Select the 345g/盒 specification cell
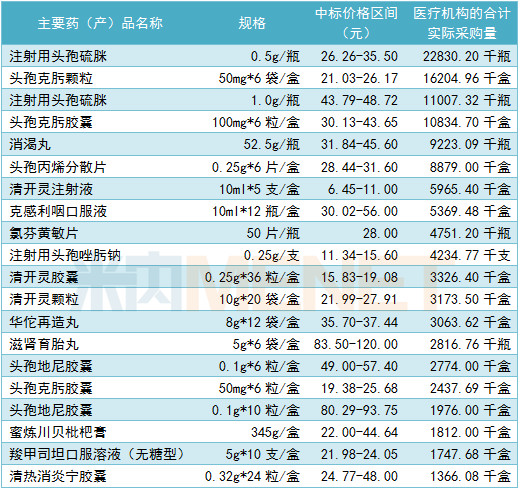This screenshot has width=520, height=491. (275, 432)
